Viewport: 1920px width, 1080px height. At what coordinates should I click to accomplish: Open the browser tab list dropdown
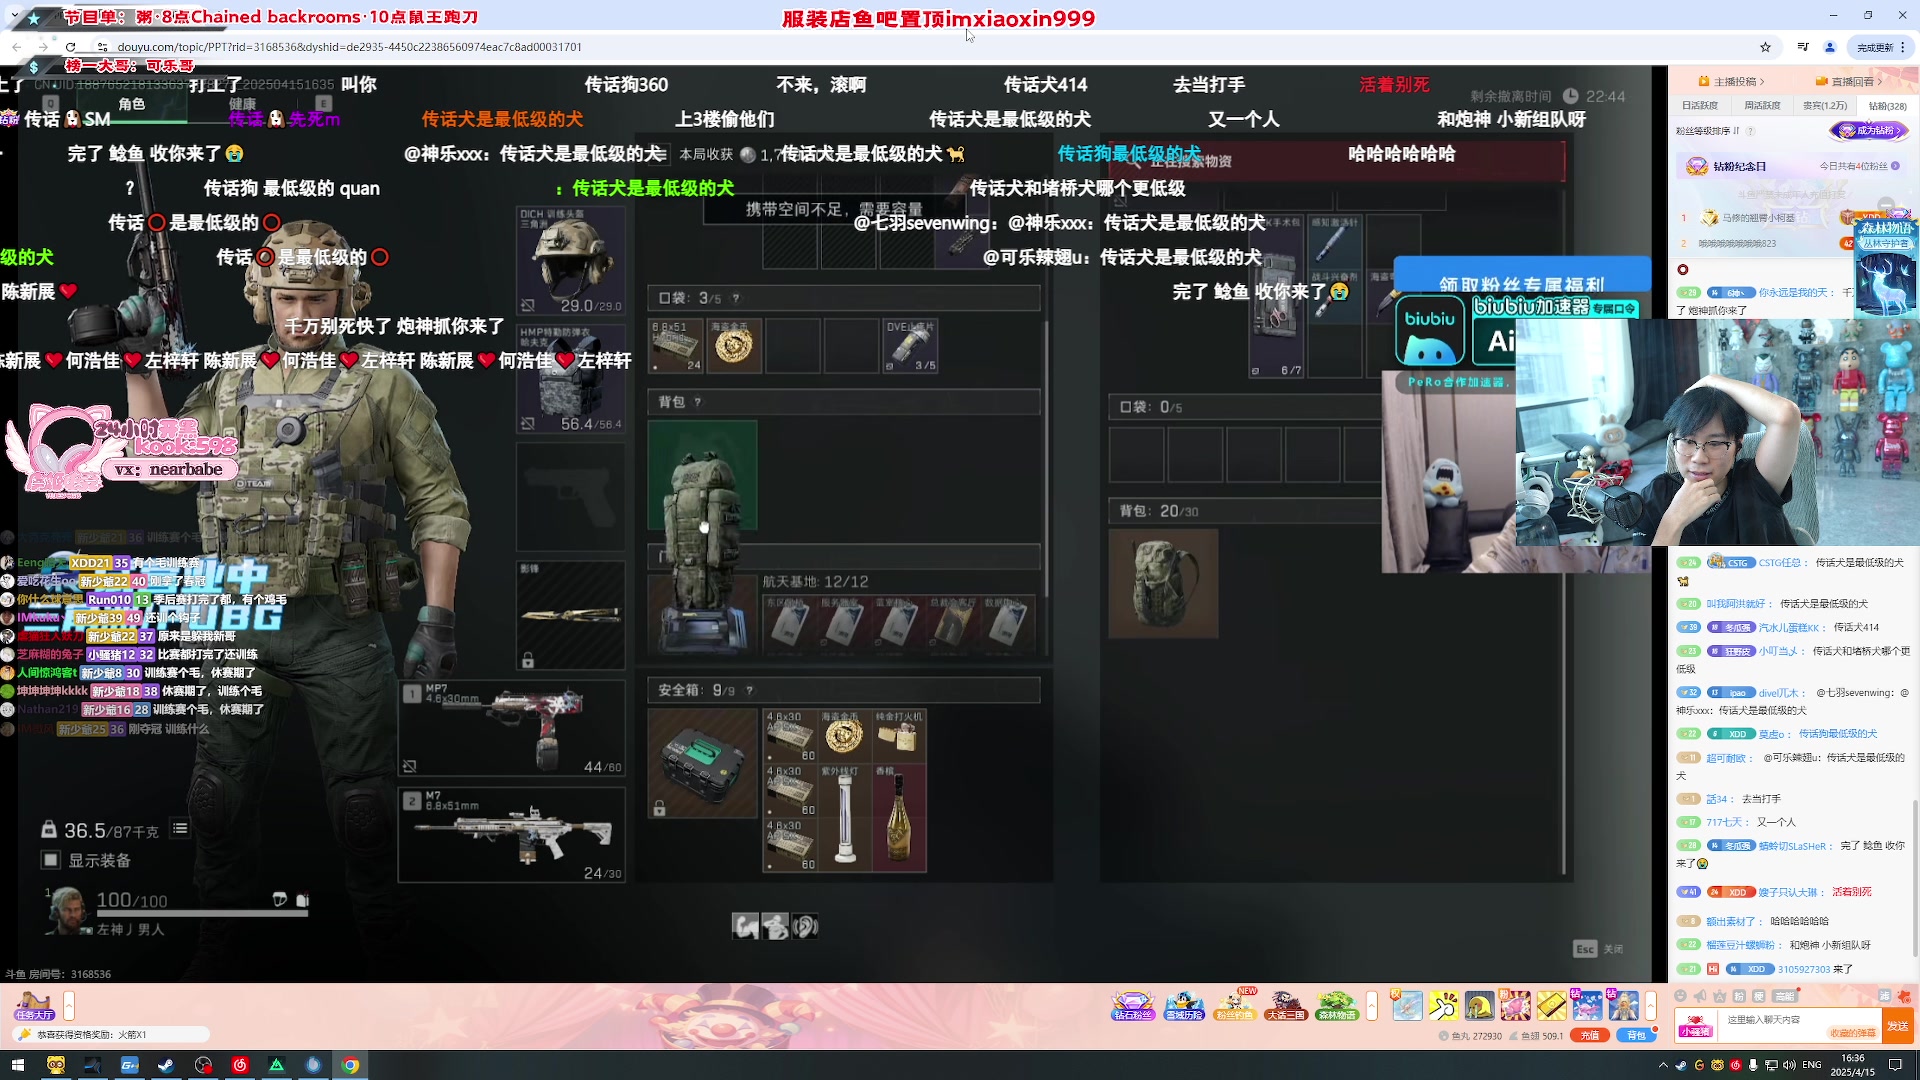pyautogui.click(x=14, y=15)
